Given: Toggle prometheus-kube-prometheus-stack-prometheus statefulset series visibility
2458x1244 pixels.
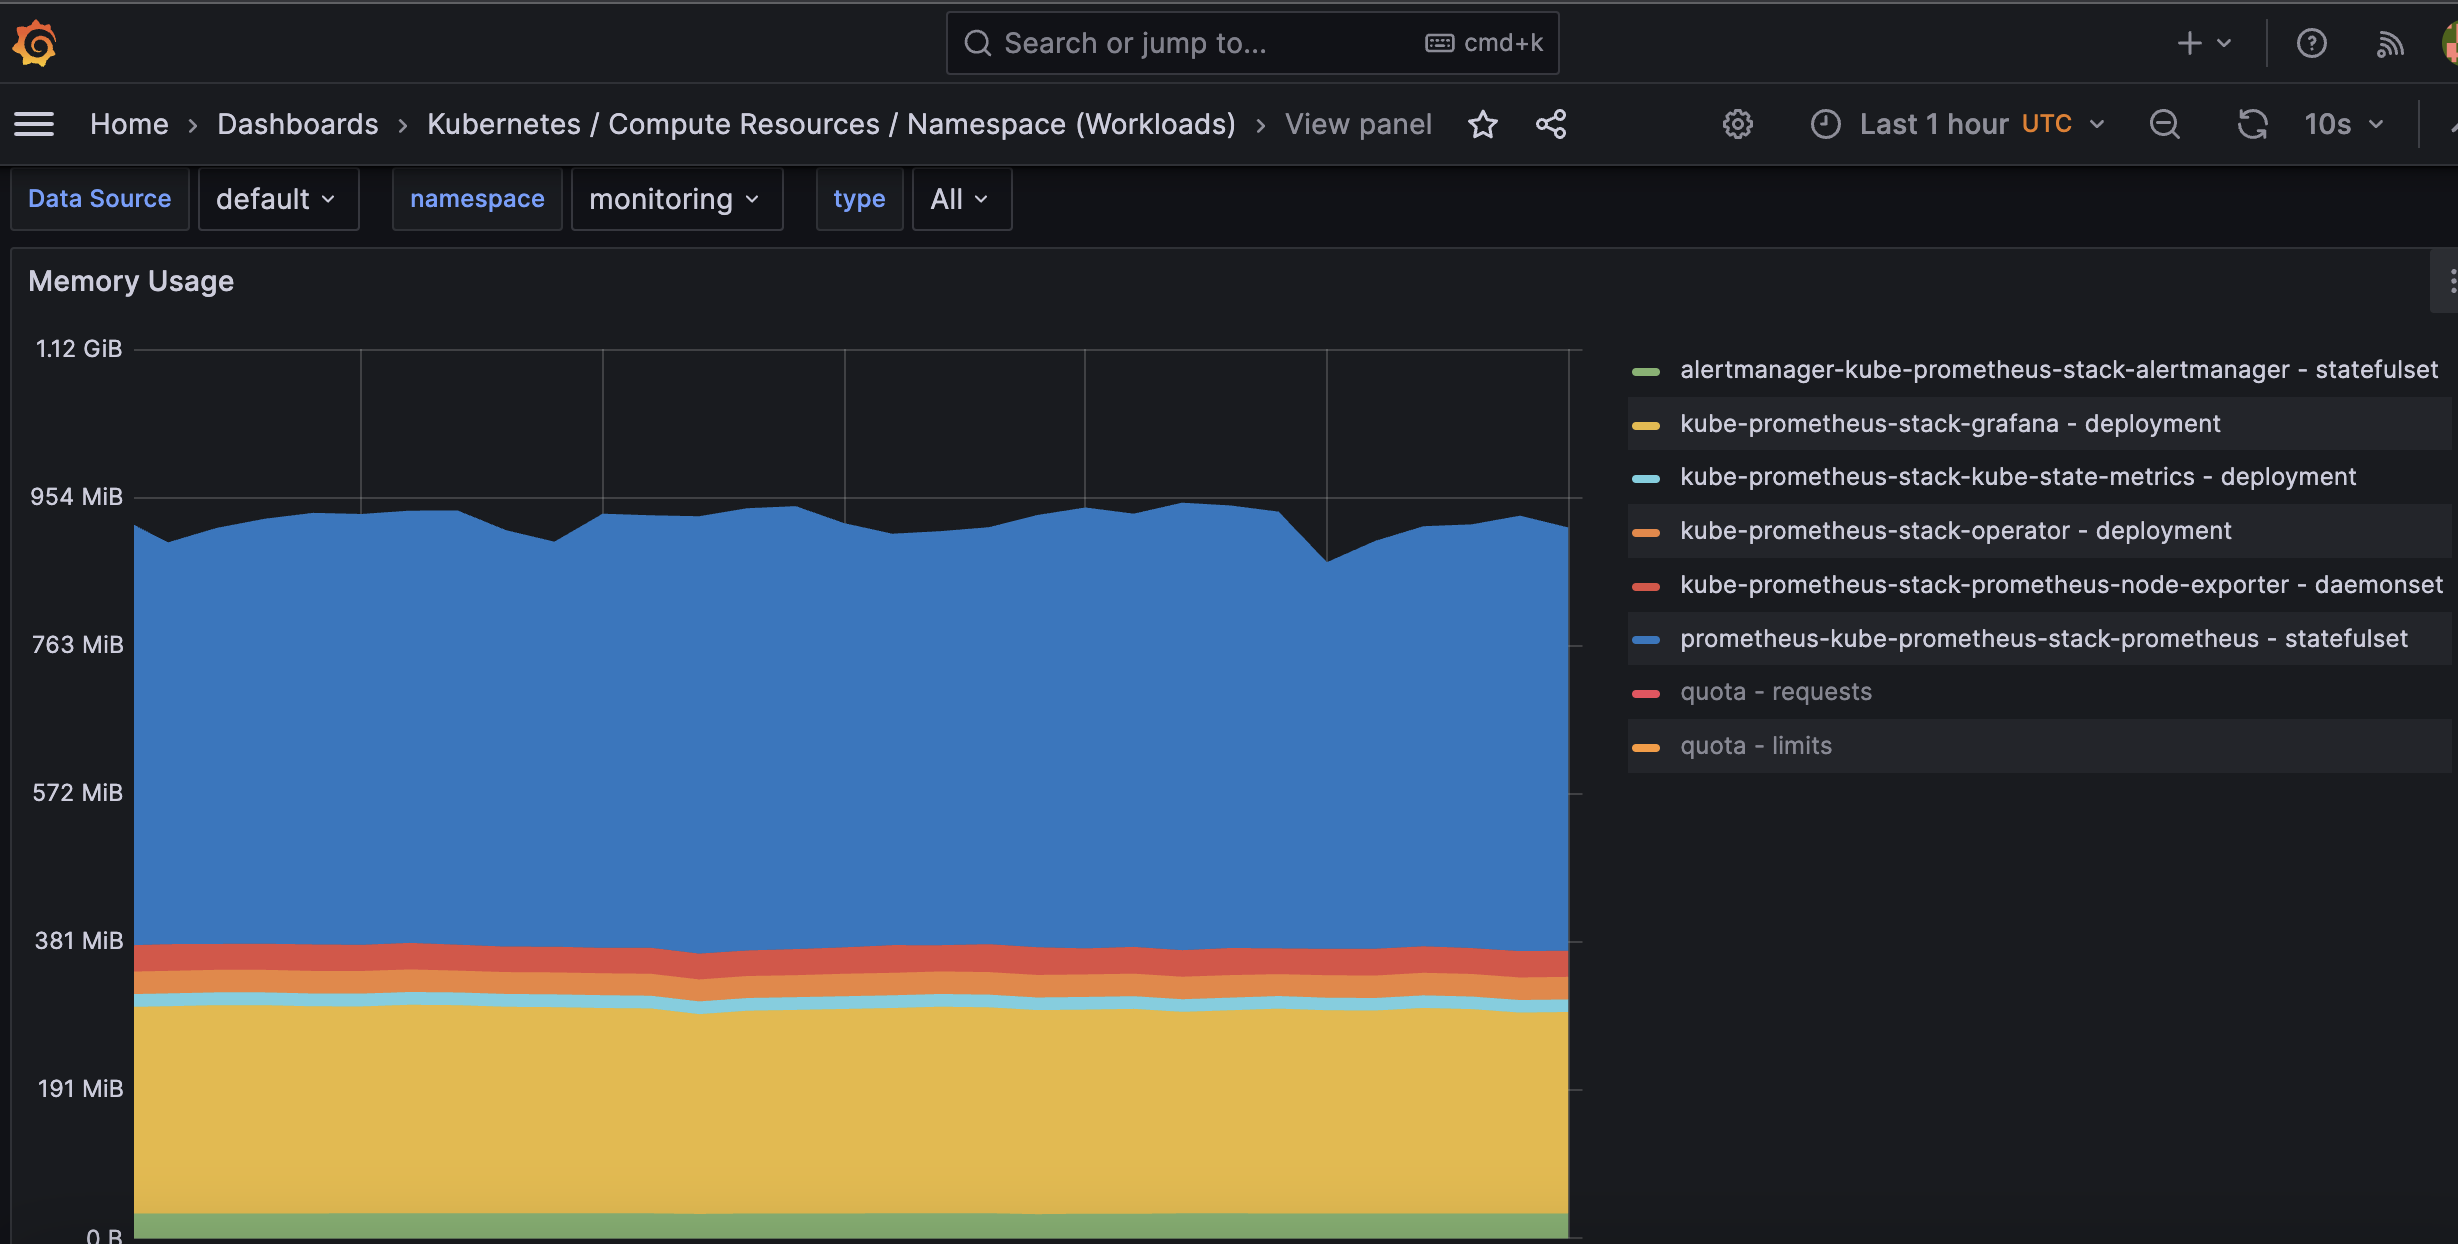Looking at the screenshot, I should 2043,639.
